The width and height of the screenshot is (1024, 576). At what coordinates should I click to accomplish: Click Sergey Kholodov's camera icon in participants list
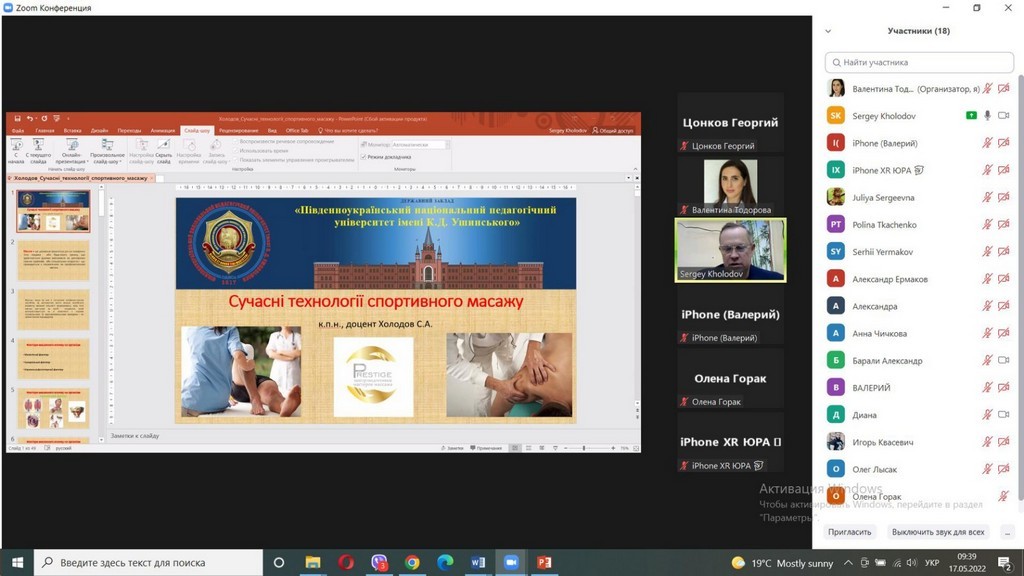click(x=1004, y=116)
